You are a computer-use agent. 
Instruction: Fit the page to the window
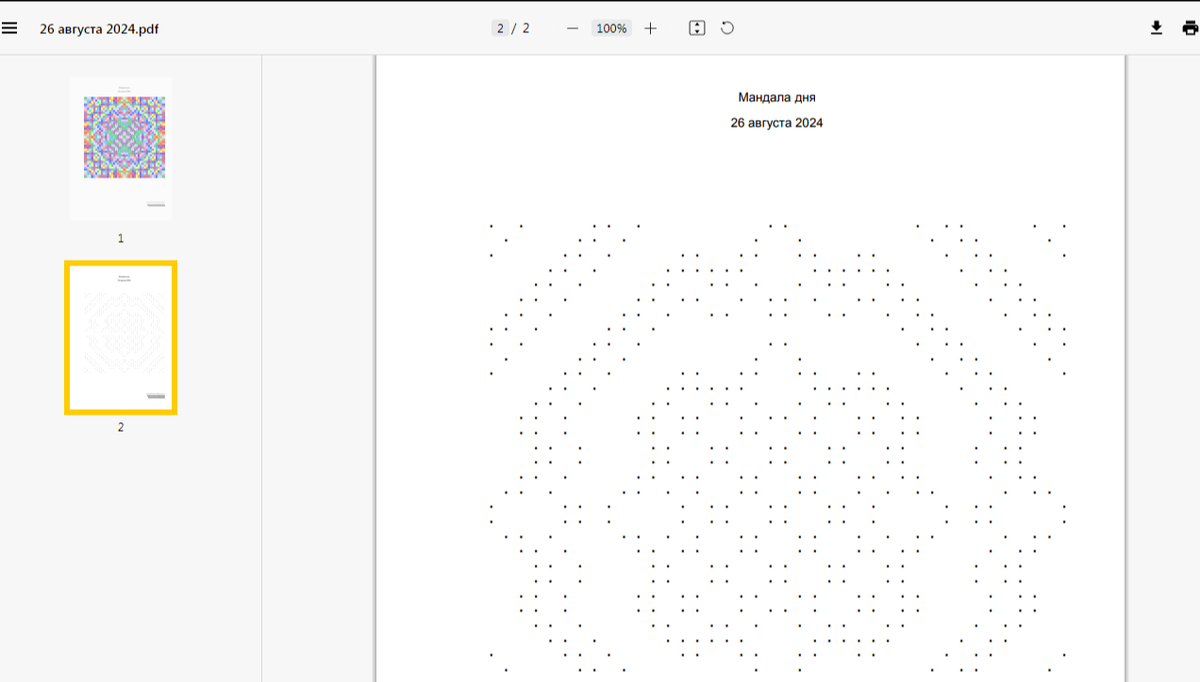pyautogui.click(x=697, y=28)
